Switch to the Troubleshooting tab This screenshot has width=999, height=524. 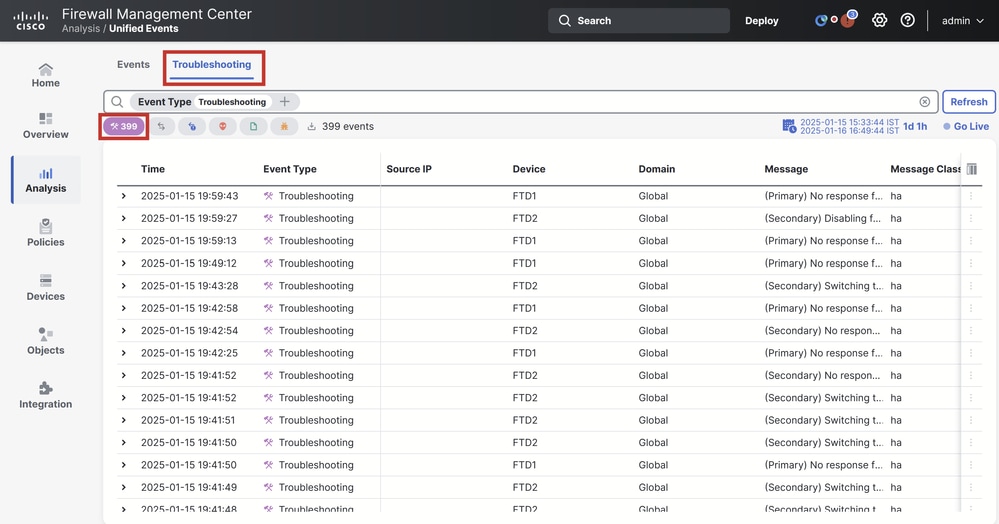pyautogui.click(x=212, y=64)
